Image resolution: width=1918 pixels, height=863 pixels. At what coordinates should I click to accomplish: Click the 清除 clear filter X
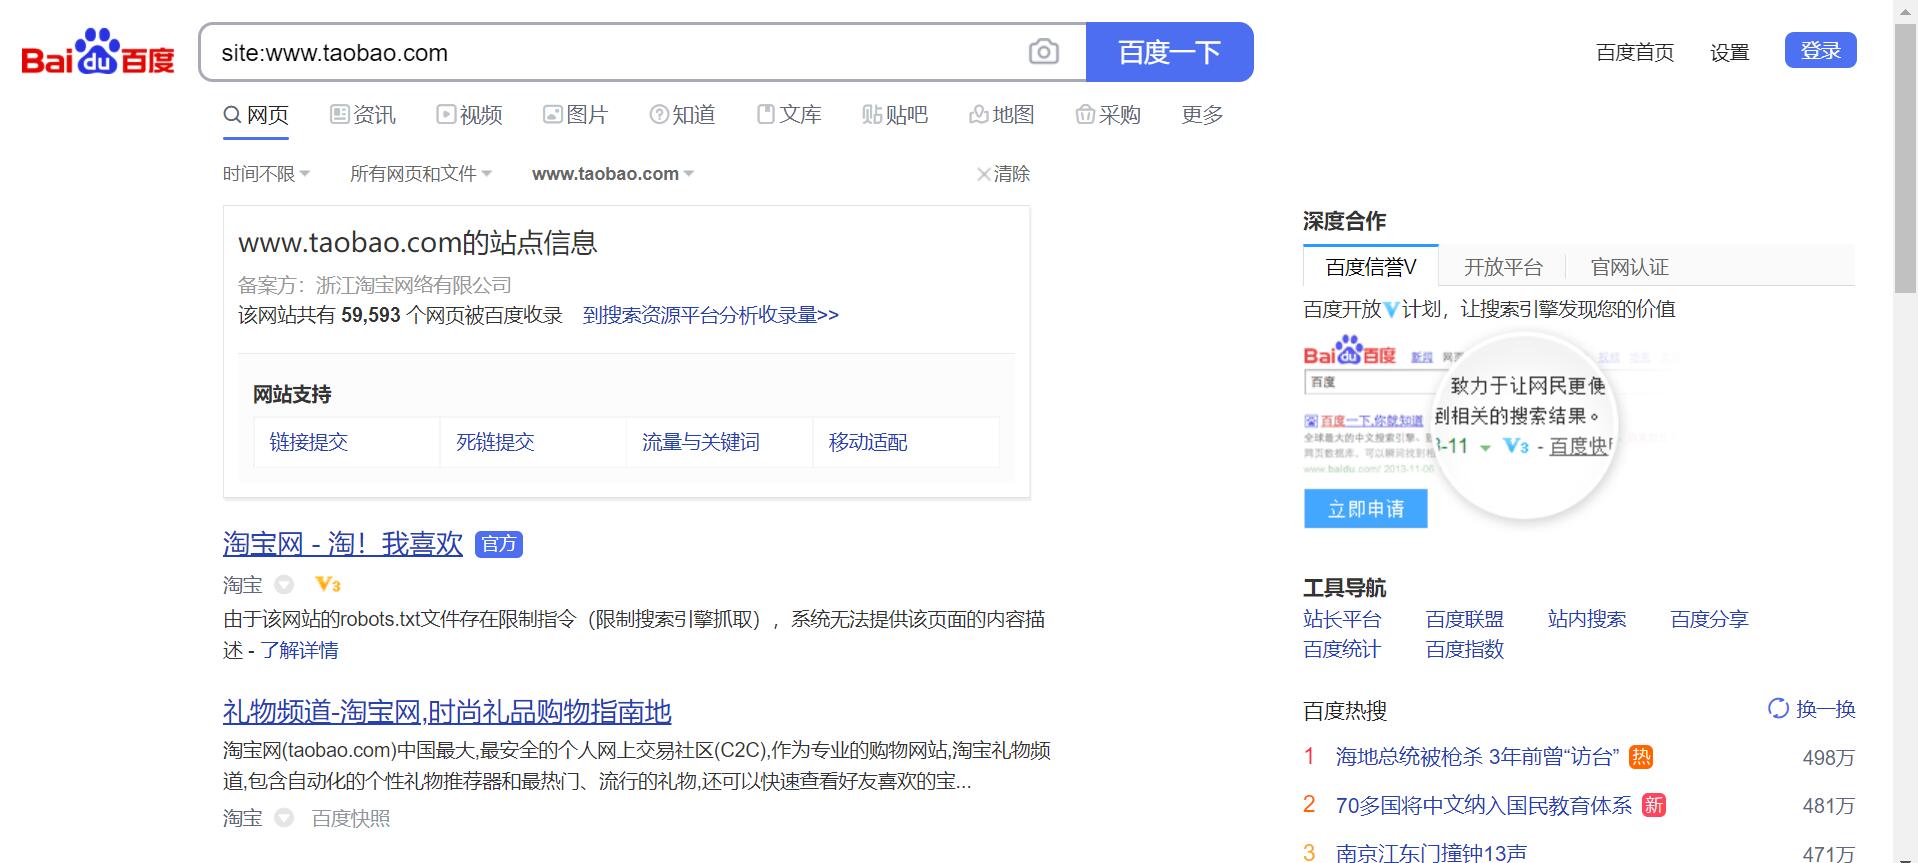coord(1003,174)
